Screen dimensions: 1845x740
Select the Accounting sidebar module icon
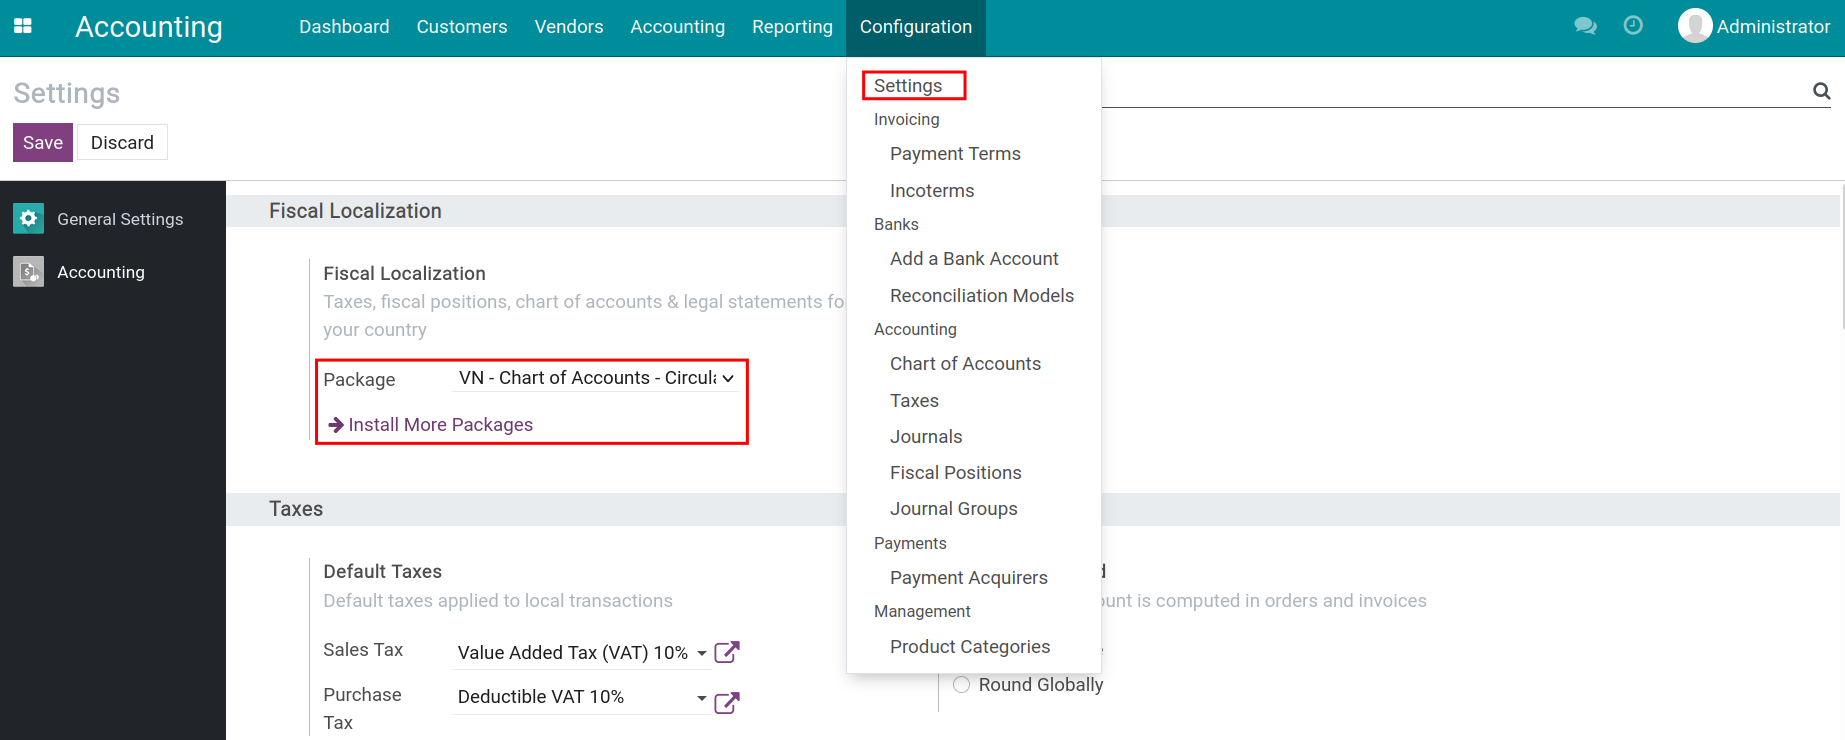[x=28, y=271]
